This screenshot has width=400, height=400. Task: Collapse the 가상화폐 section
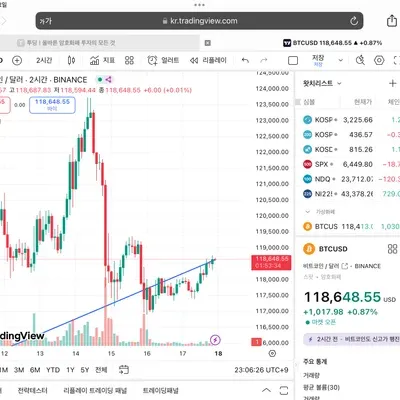[307, 212]
